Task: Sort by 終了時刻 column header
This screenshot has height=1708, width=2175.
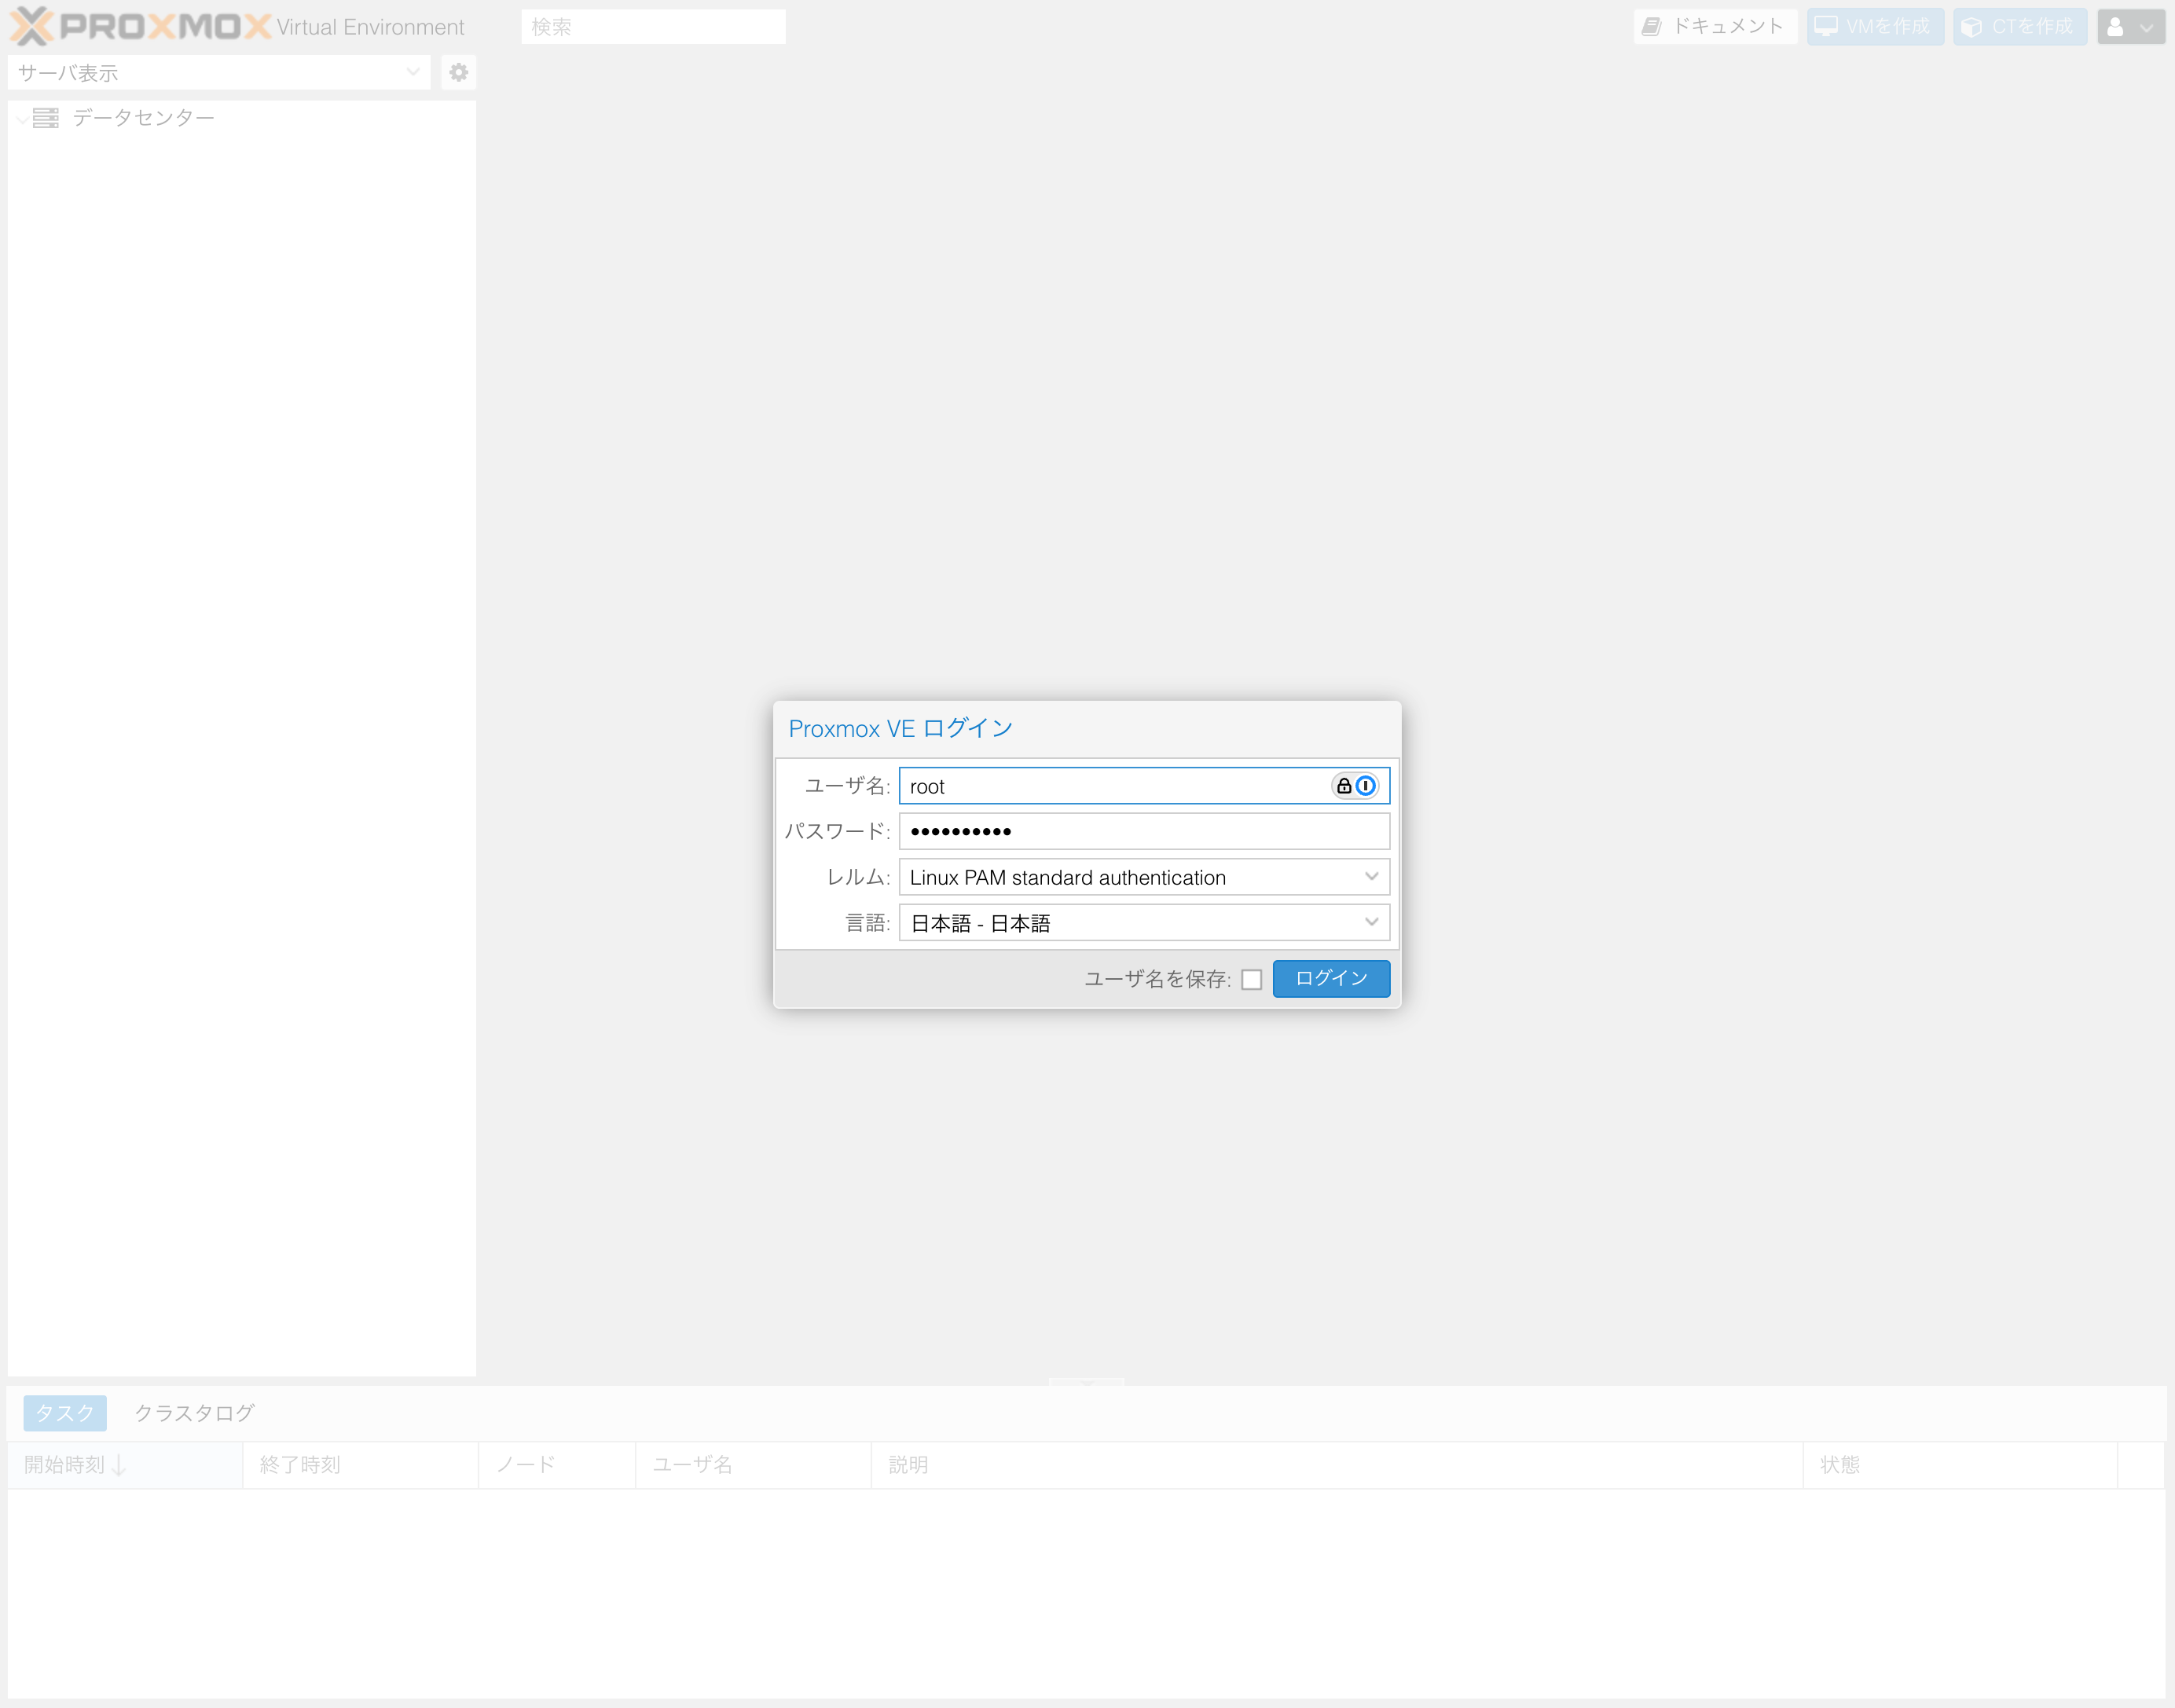Action: (x=360, y=1465)
